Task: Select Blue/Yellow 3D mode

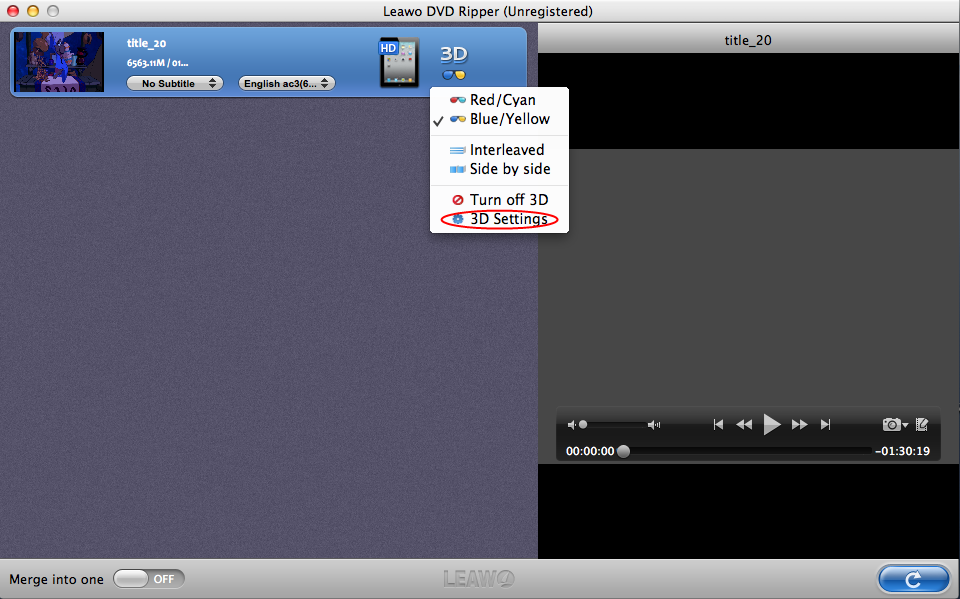Action: [500, 119]
